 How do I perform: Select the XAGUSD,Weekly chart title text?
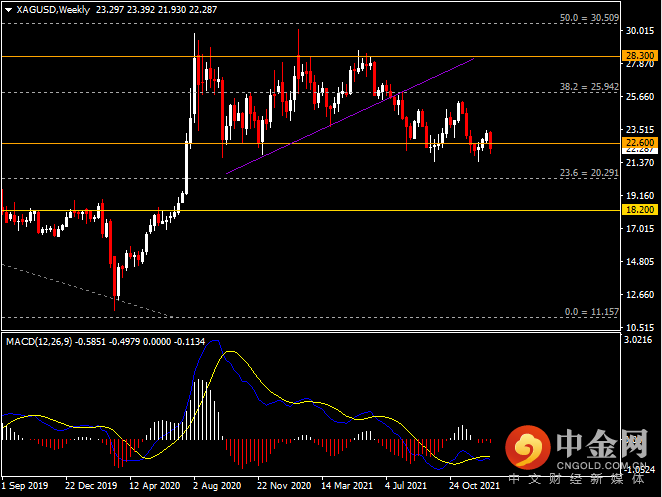click(x=53, y=9)
